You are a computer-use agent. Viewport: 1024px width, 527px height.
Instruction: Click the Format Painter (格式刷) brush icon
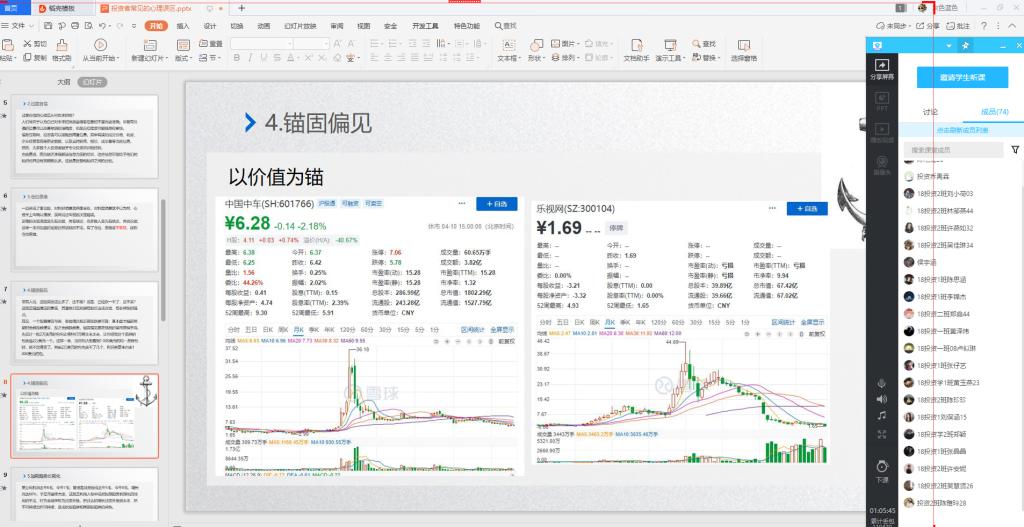[x=61, y=44]
